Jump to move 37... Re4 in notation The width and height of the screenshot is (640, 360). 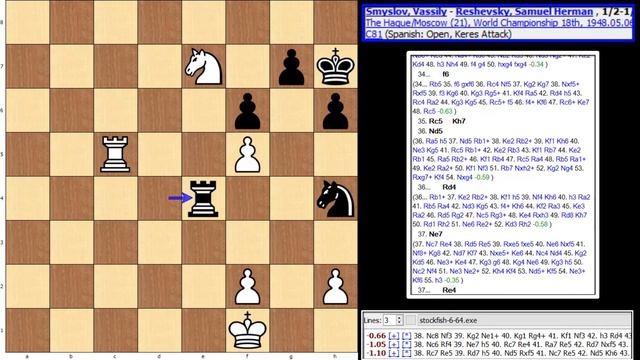(x=449, y=290)
